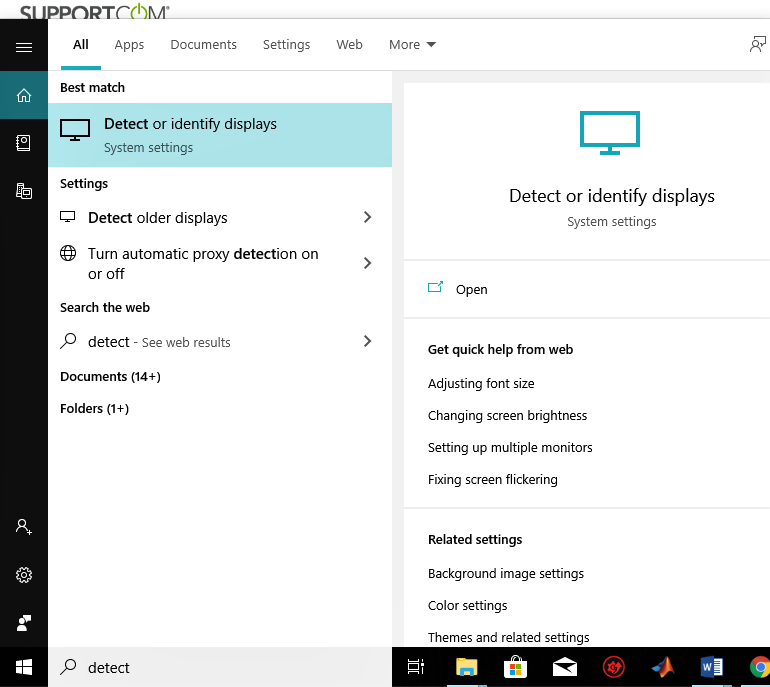Open Background image settings link
The image size is (770, 687).
coord(506,574)
